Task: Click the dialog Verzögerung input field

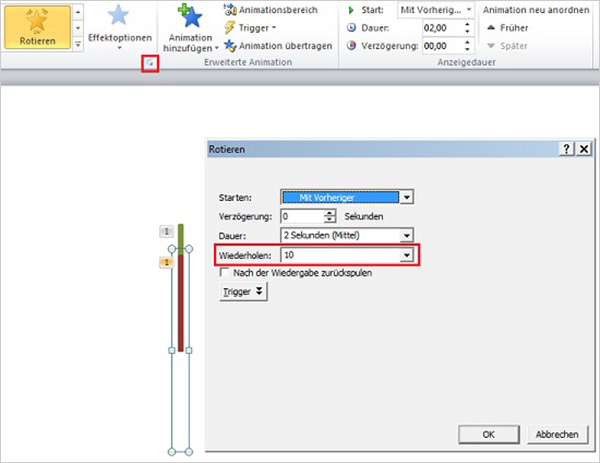Action: [x=302, y=217]
